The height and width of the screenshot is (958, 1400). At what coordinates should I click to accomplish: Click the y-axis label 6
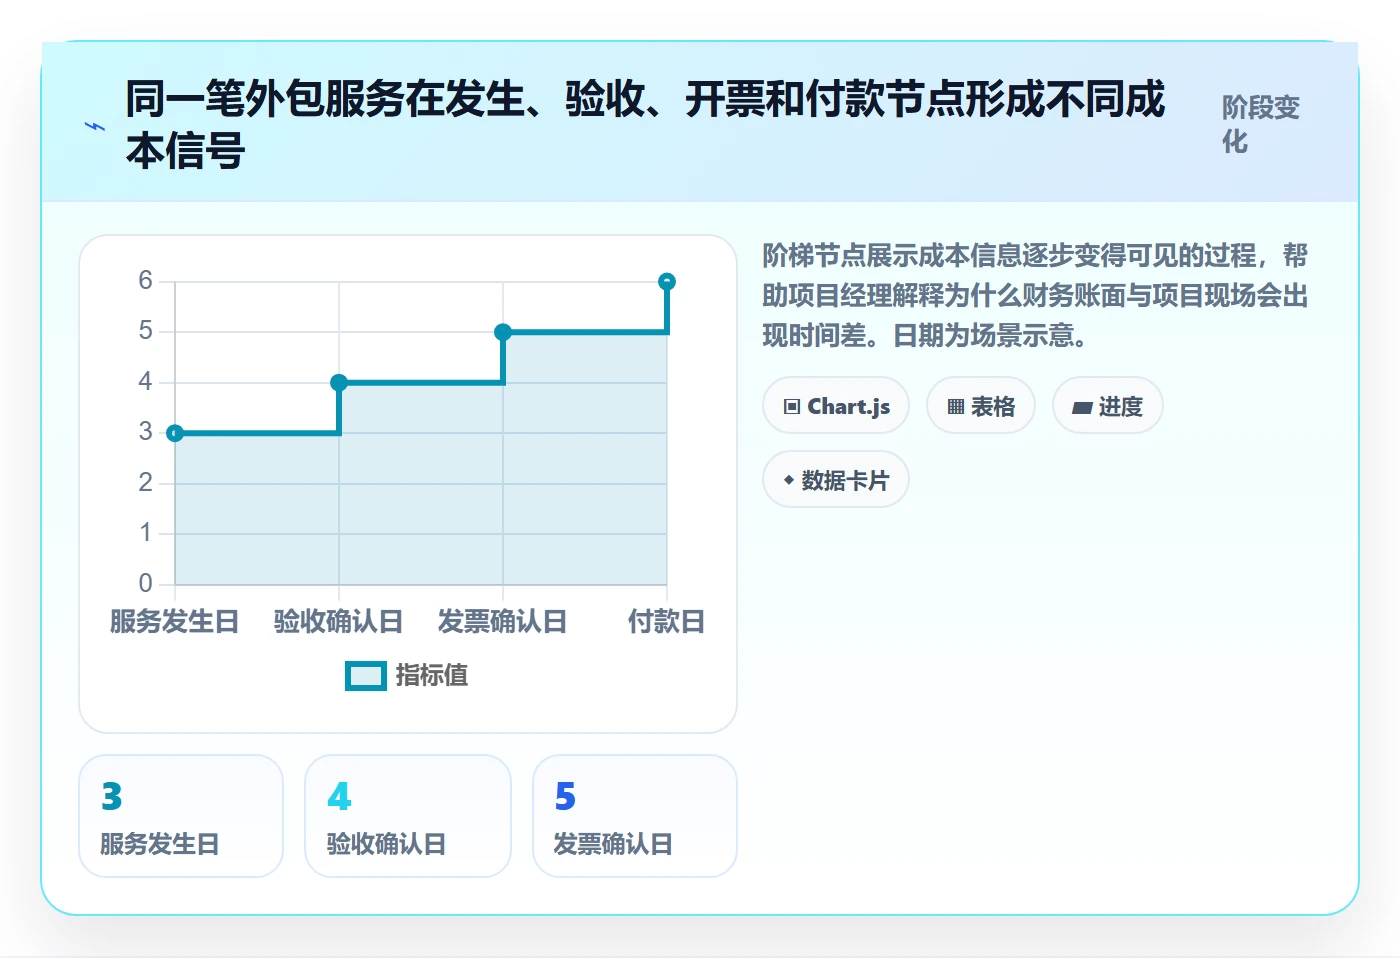[x=146, y=280]
